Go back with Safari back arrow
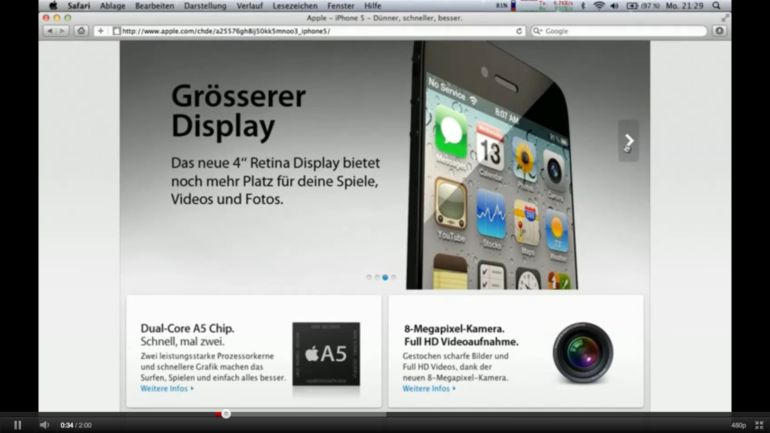Viewport: 770px width, 433px height. pyautogui.click(x=50, y=31)
